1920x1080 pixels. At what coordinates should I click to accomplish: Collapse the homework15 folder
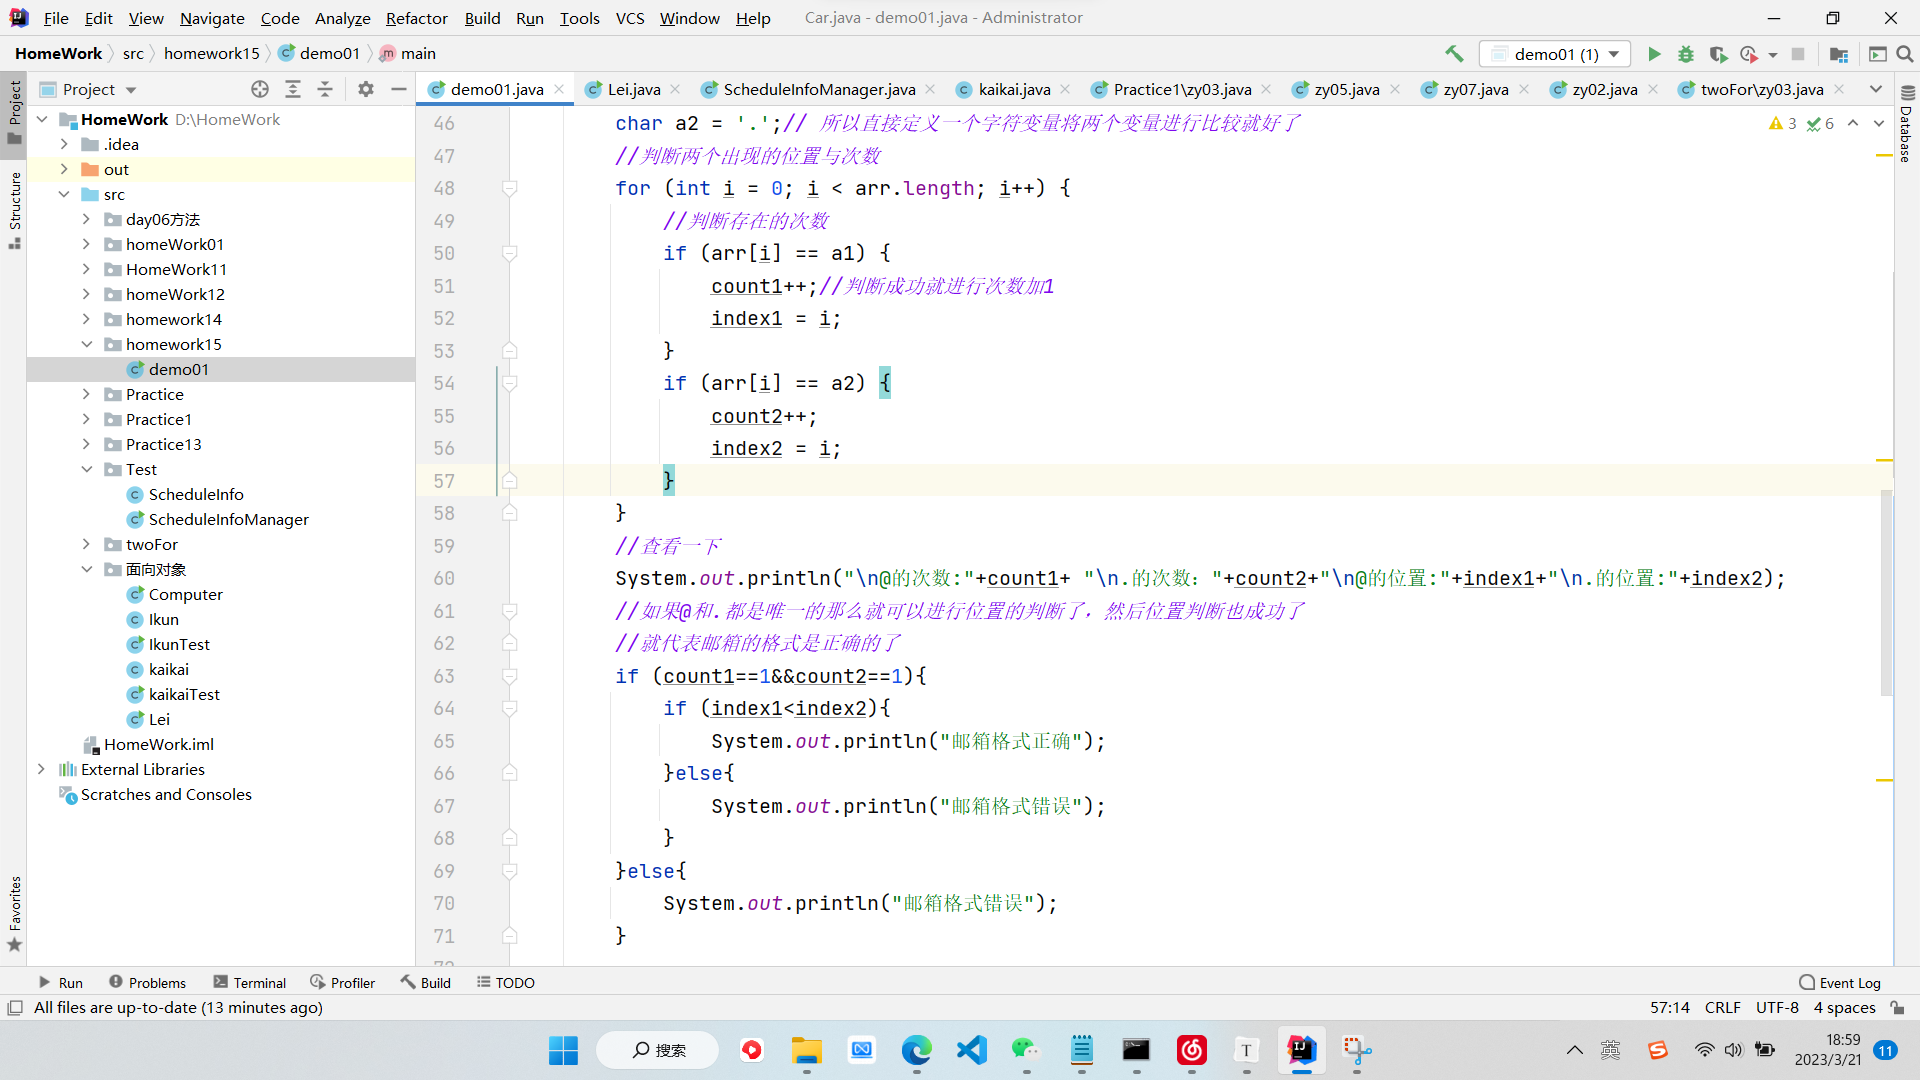tap(86, 344)
